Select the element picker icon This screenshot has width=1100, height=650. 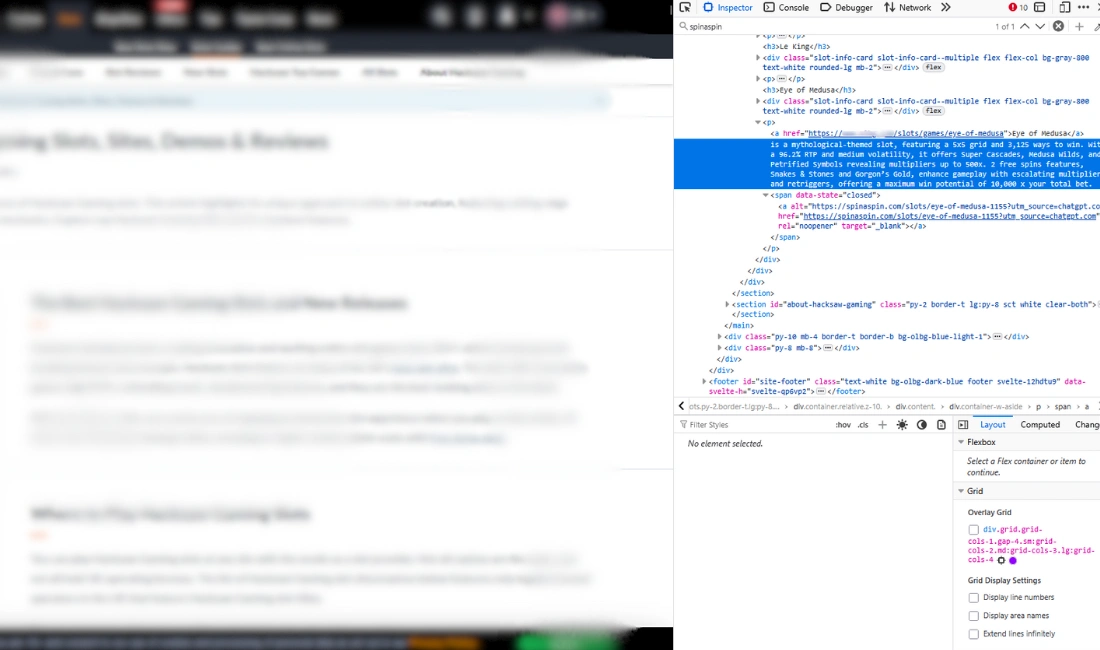click(686, 8)
